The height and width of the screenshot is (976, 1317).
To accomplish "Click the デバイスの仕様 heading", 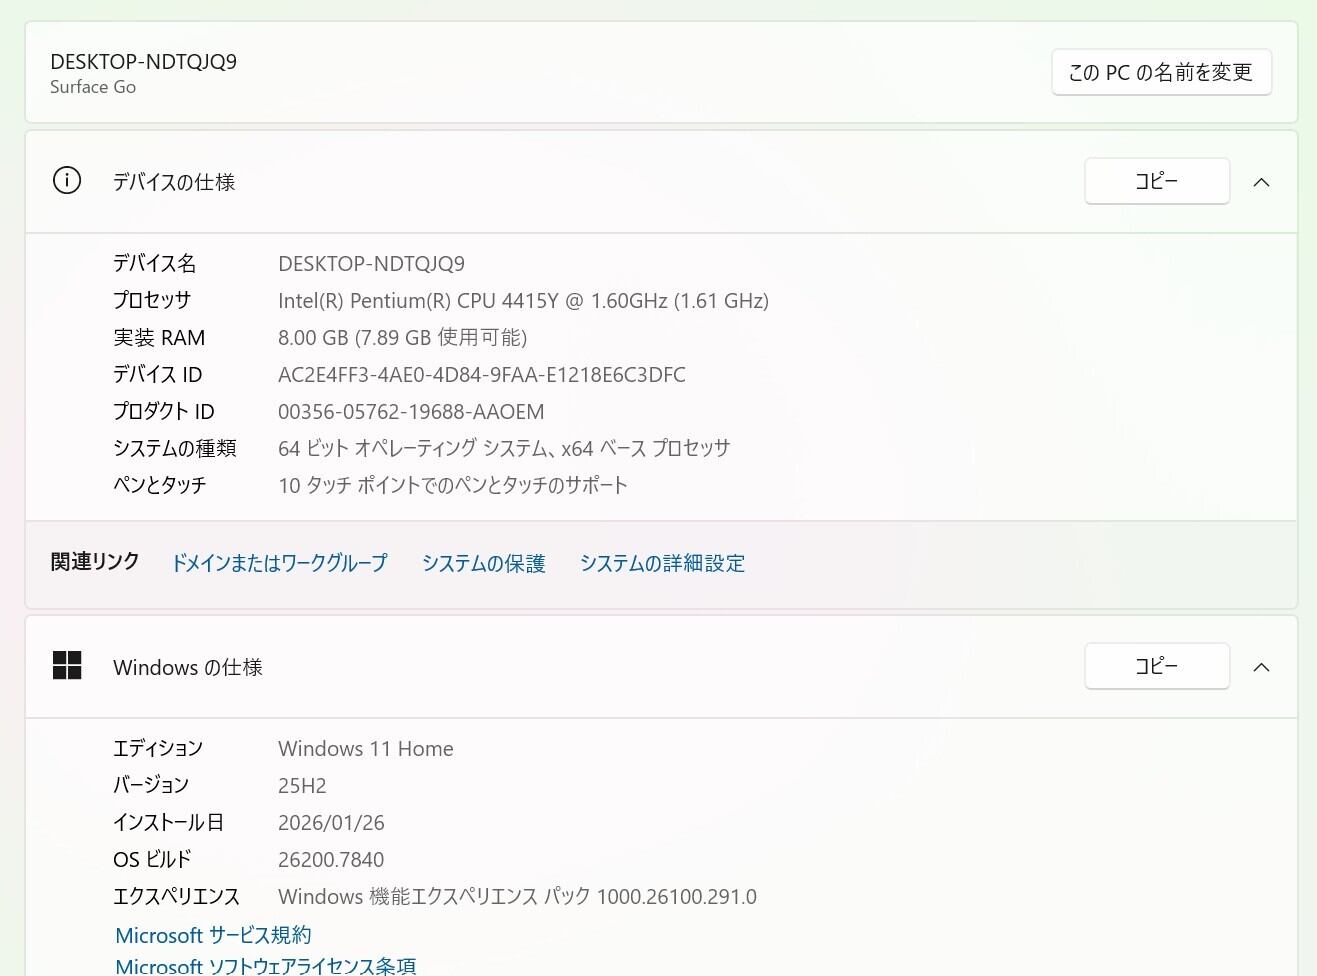I will click(x=174, y=182).
